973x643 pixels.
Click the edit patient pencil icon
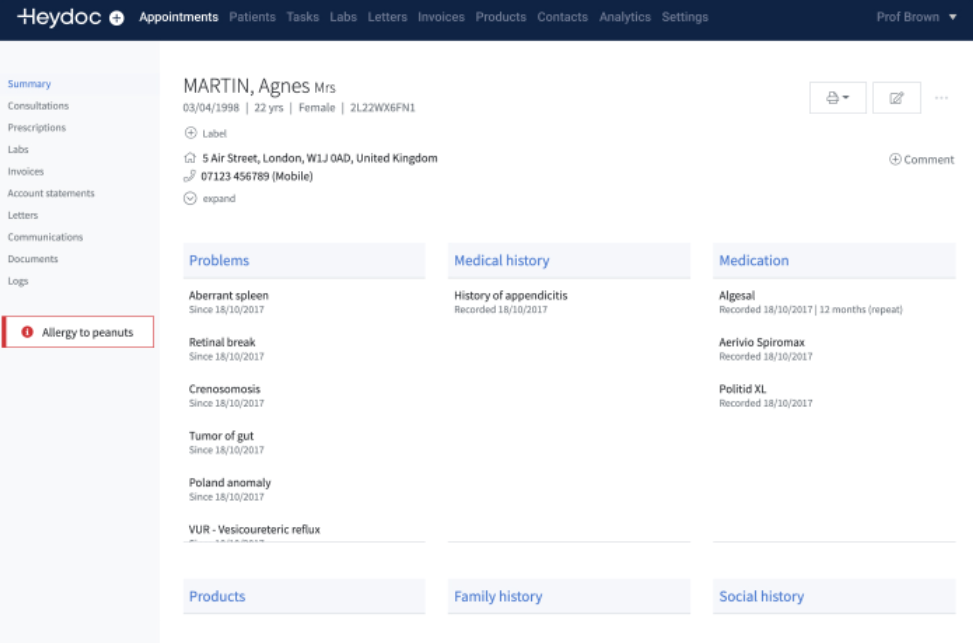click(x=896, y=98)
